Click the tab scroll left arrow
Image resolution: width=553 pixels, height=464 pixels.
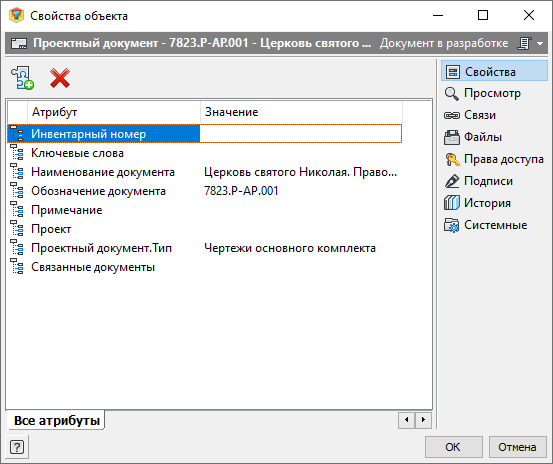(407, 420)
